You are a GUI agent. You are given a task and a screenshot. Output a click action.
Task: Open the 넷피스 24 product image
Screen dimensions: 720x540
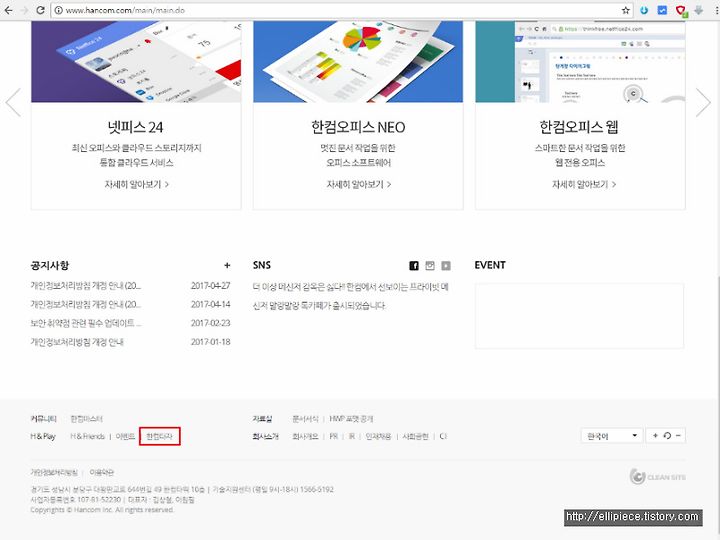[136, 62]
